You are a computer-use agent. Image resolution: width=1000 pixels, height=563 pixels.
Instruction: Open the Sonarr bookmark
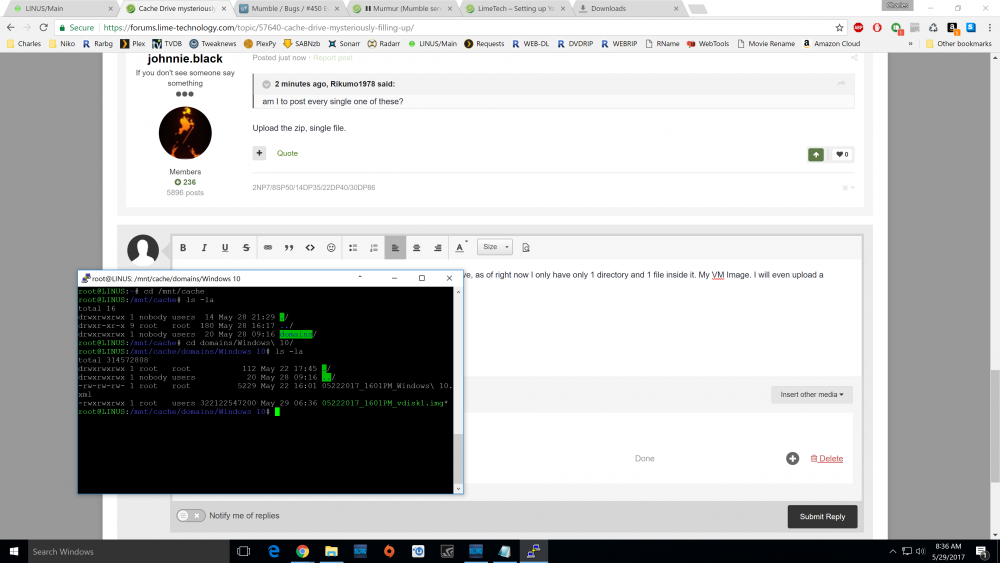[344, 43]
